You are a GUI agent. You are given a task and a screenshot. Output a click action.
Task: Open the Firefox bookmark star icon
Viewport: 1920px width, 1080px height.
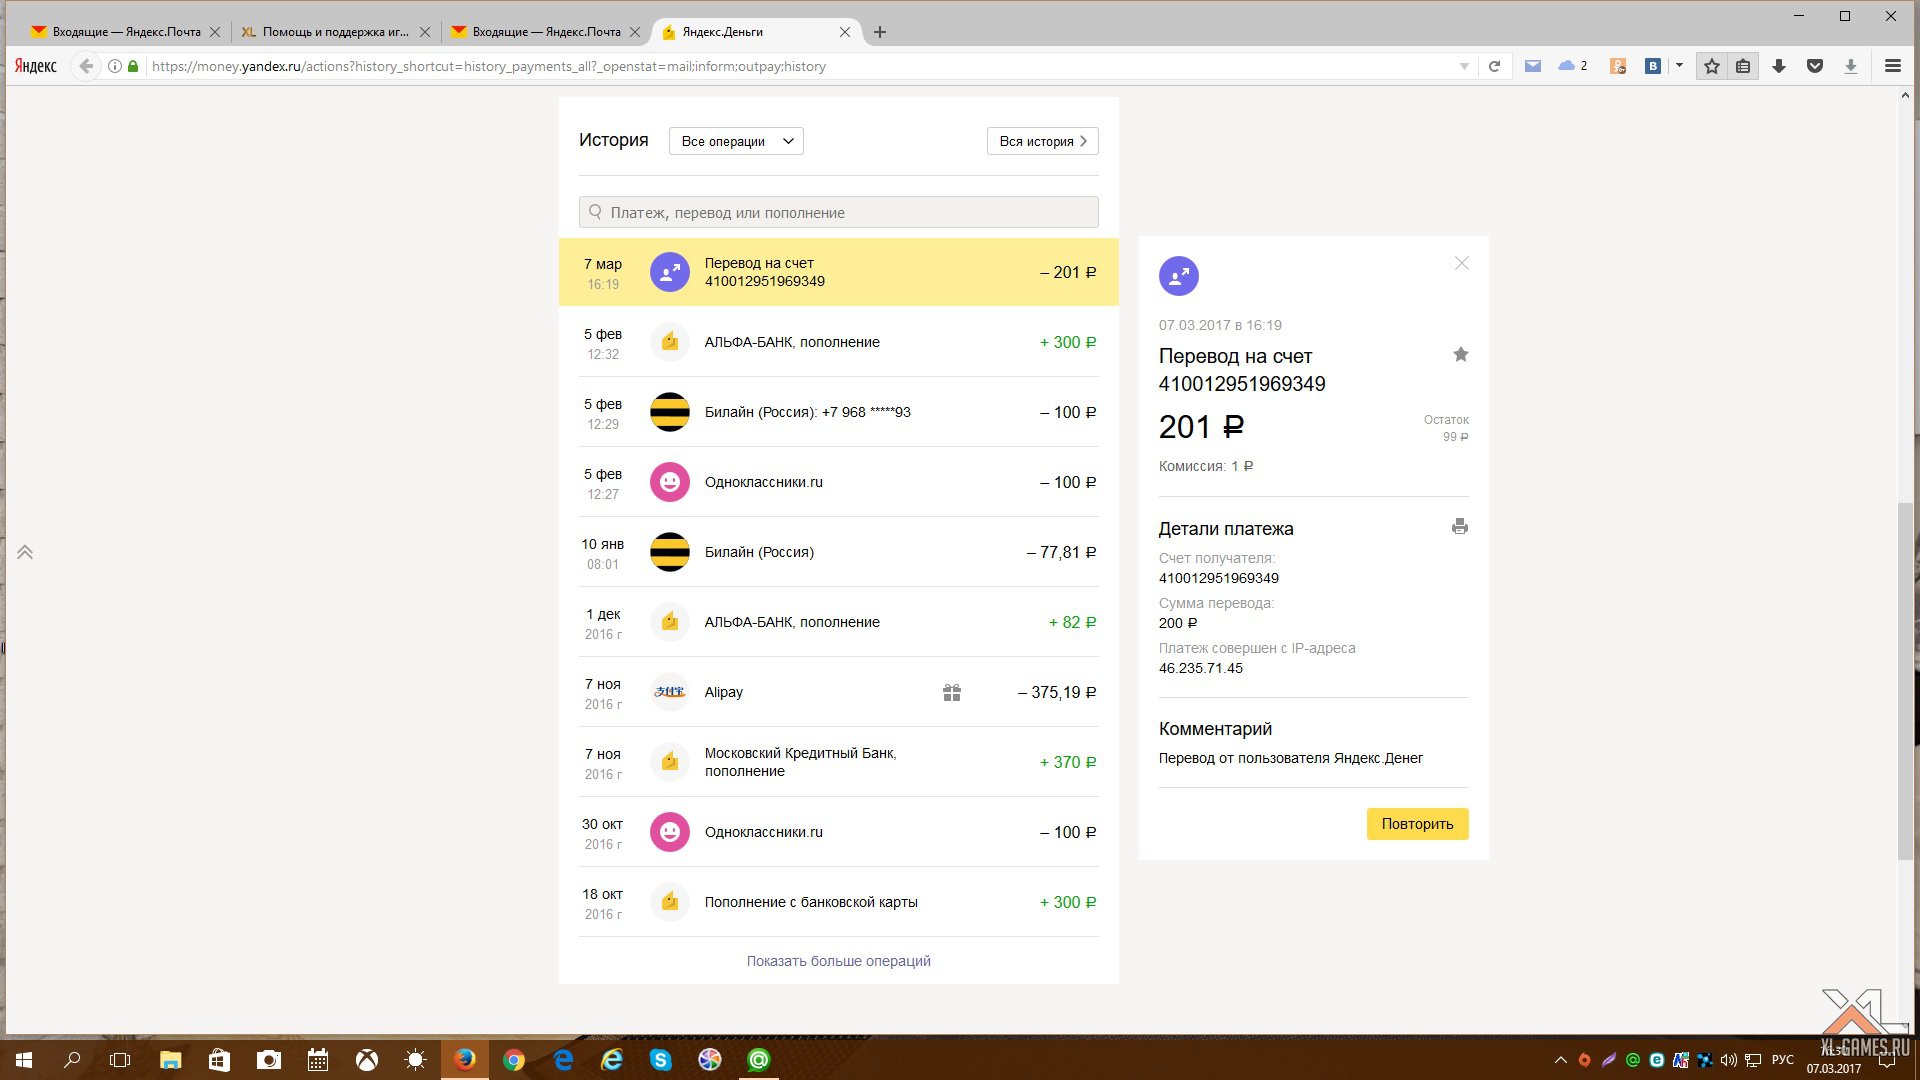[1712, 66]
